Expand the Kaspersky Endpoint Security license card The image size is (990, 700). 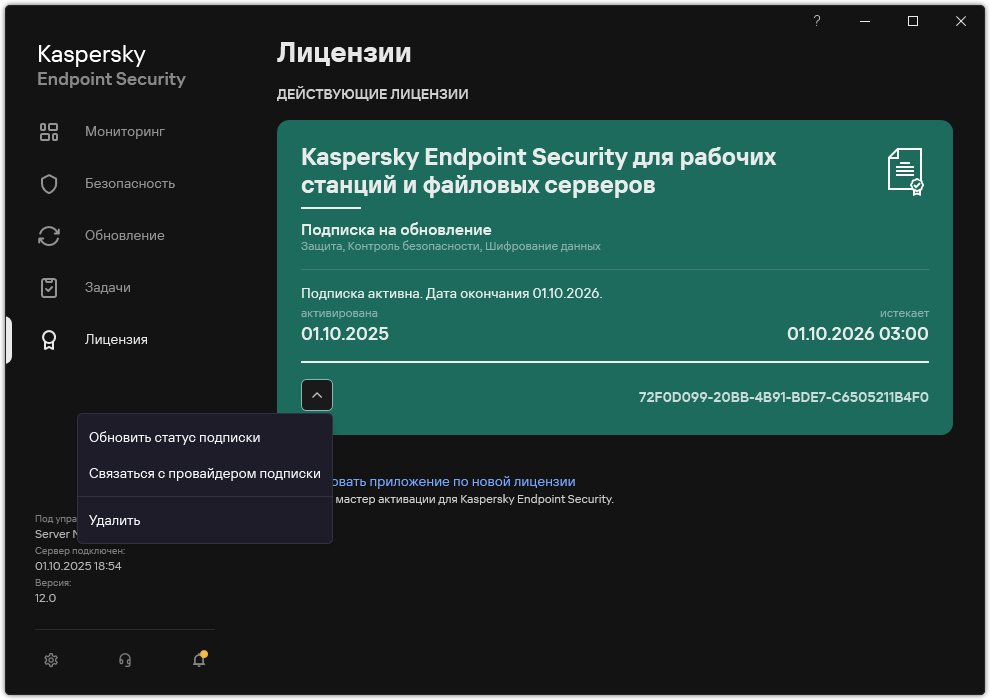[317, 394]
